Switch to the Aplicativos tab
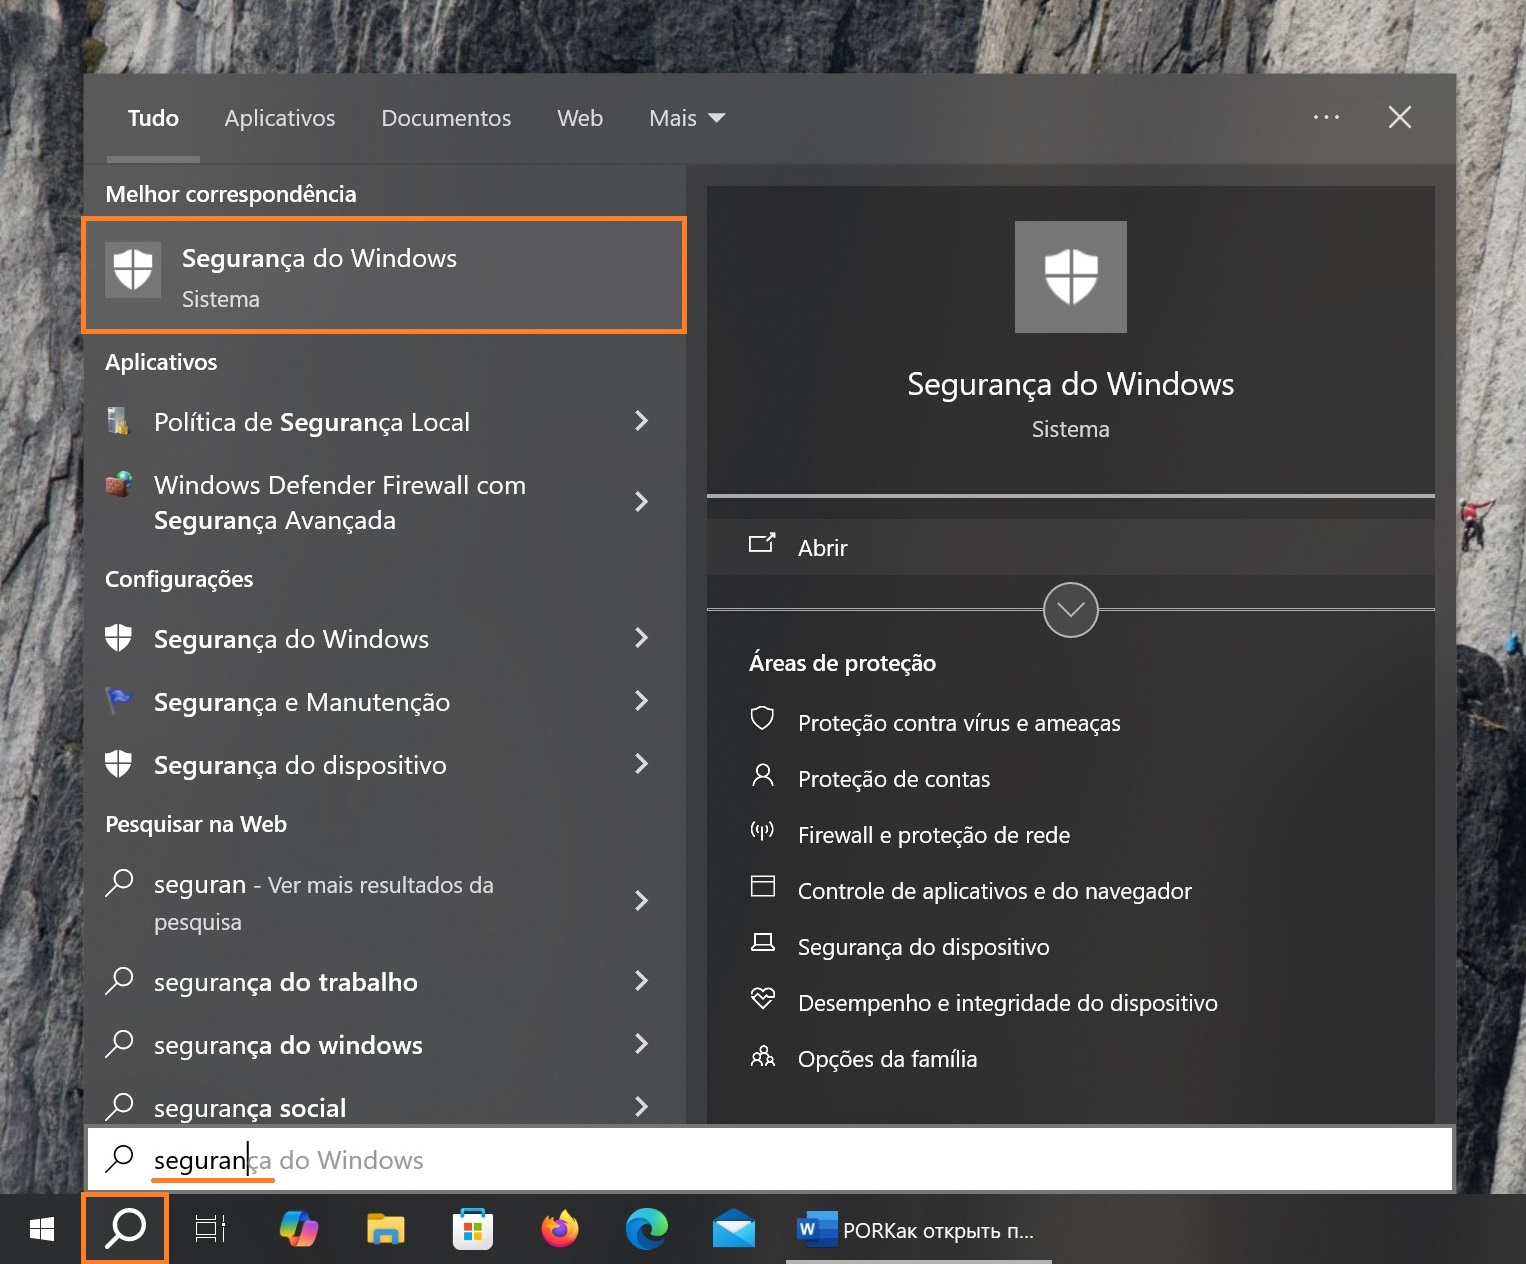This screenshot has width=1526, height=1264. (x=280, y=118)
